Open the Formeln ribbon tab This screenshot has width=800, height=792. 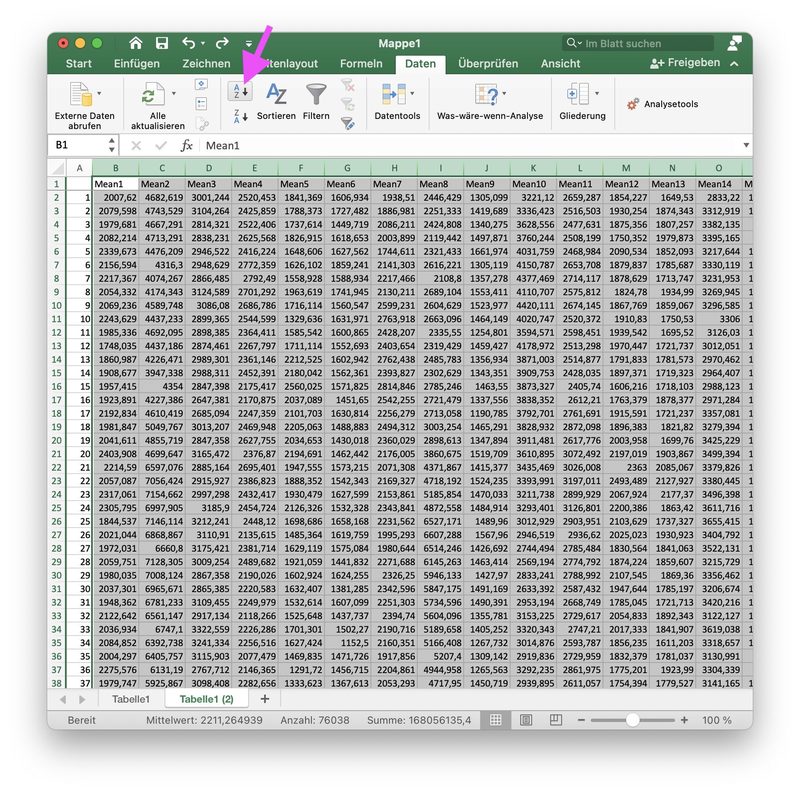[x=361, y=64]
